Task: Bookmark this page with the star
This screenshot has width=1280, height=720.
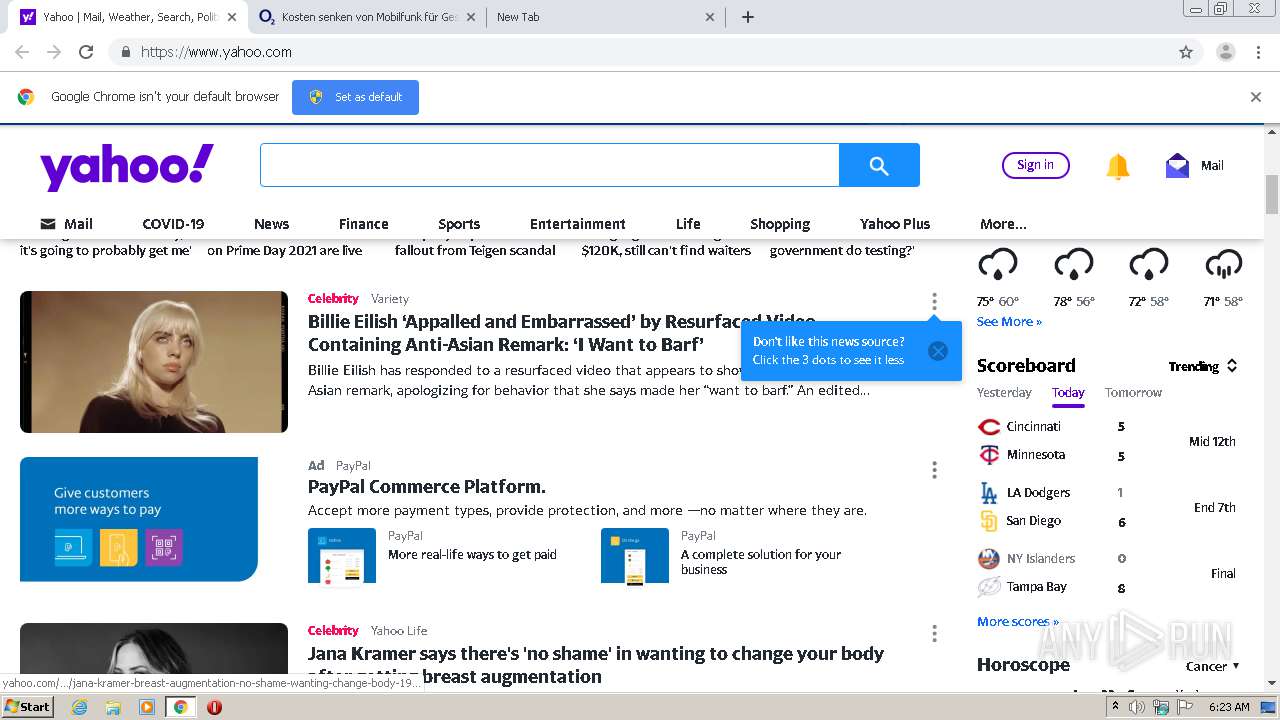Action: coord(1186,52)
